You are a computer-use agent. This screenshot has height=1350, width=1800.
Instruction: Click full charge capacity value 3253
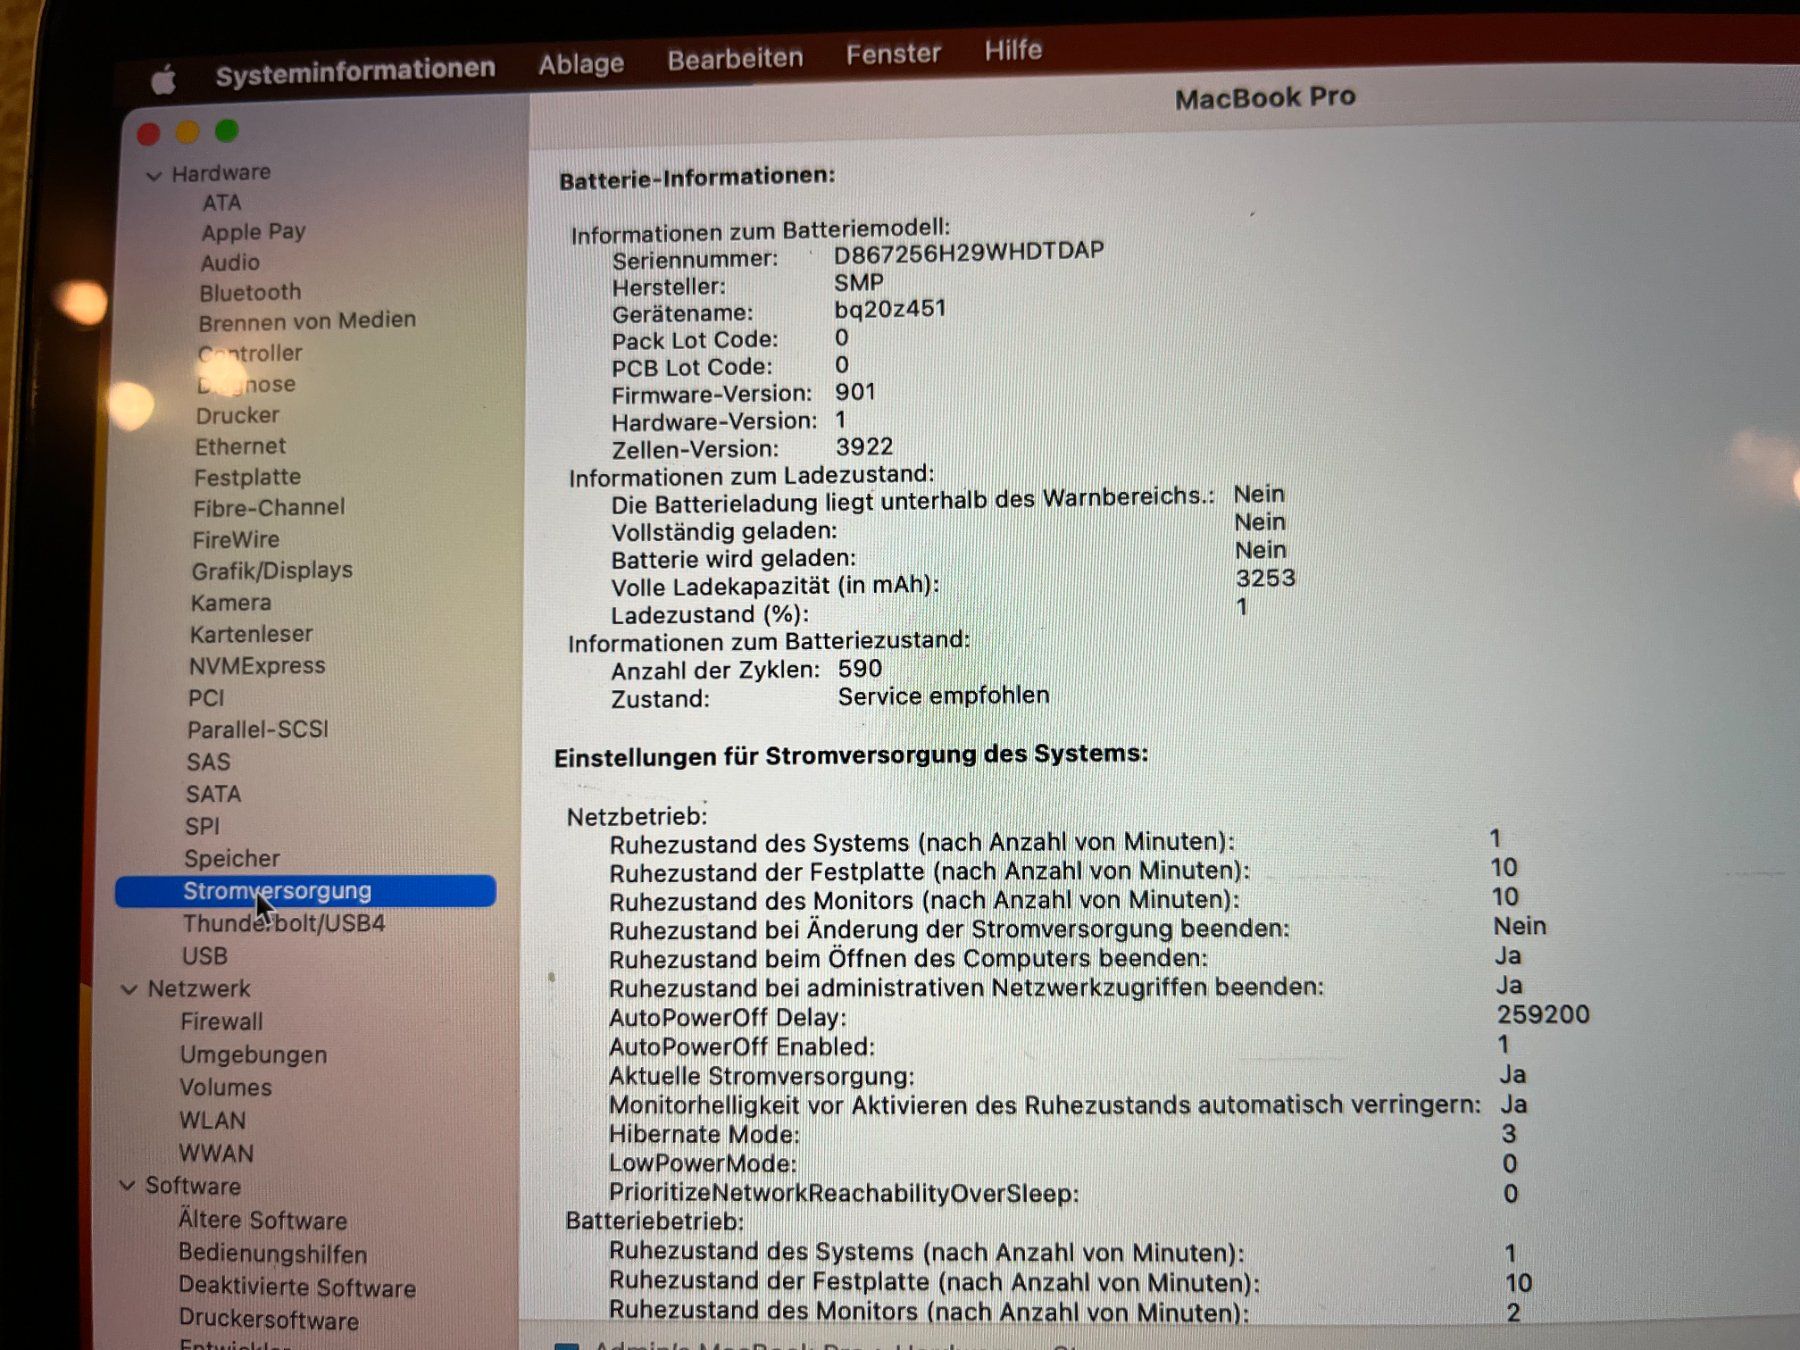pyautogui.click(x=1265, y=578)
